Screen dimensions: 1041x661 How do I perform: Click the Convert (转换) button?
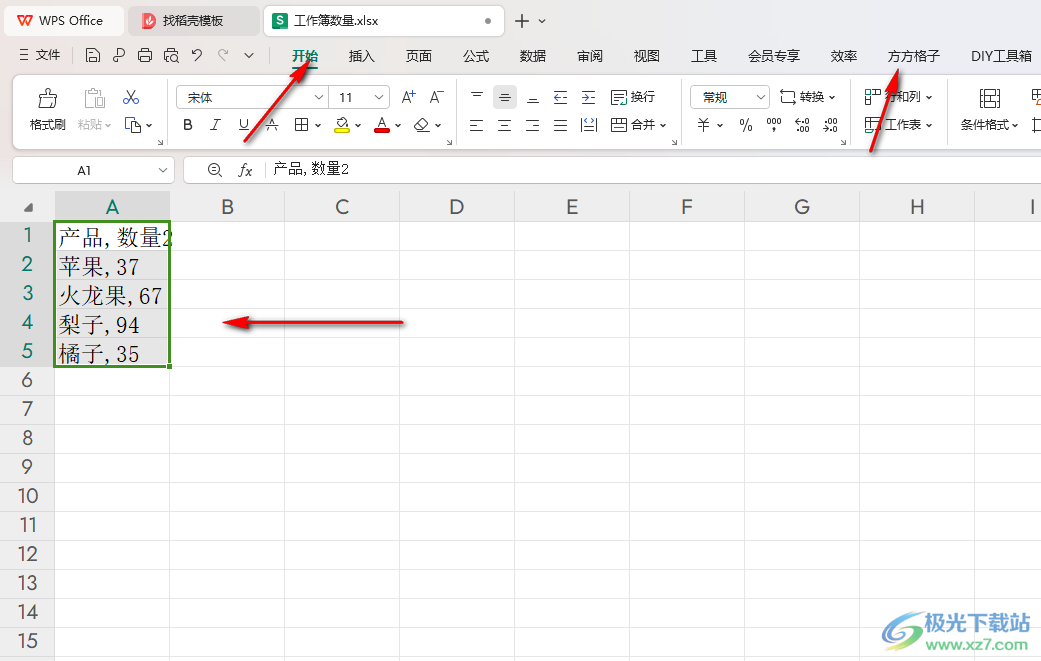click(807, 98)
